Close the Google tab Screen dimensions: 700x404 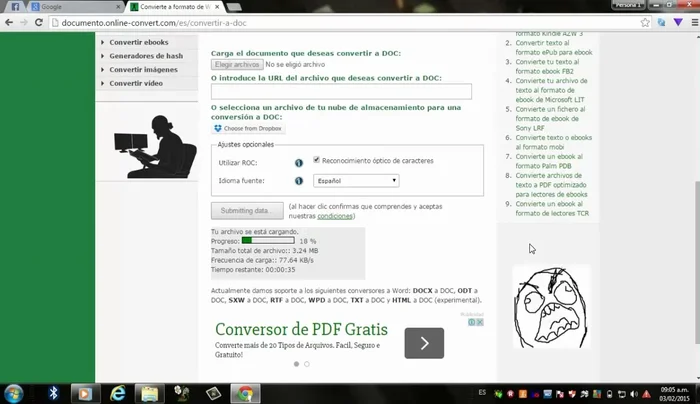coord(118,7)
